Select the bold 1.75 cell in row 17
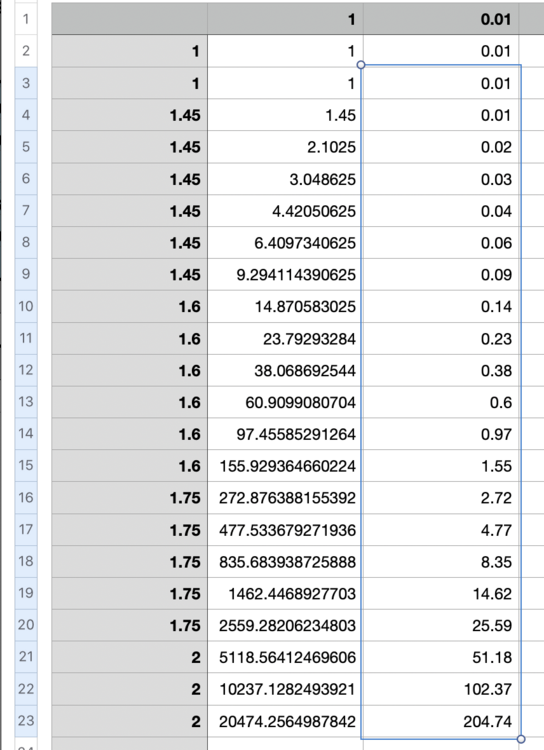544x750 pixels. [130, 530]
